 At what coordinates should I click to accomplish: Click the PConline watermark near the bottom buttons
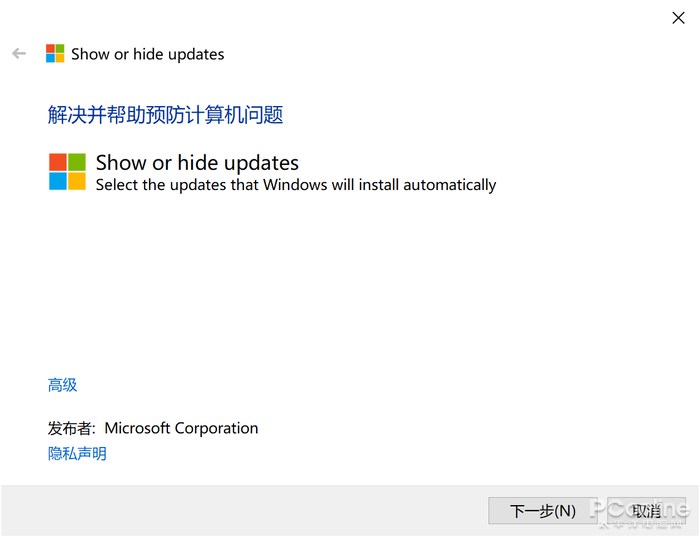[x=641, y=512]
